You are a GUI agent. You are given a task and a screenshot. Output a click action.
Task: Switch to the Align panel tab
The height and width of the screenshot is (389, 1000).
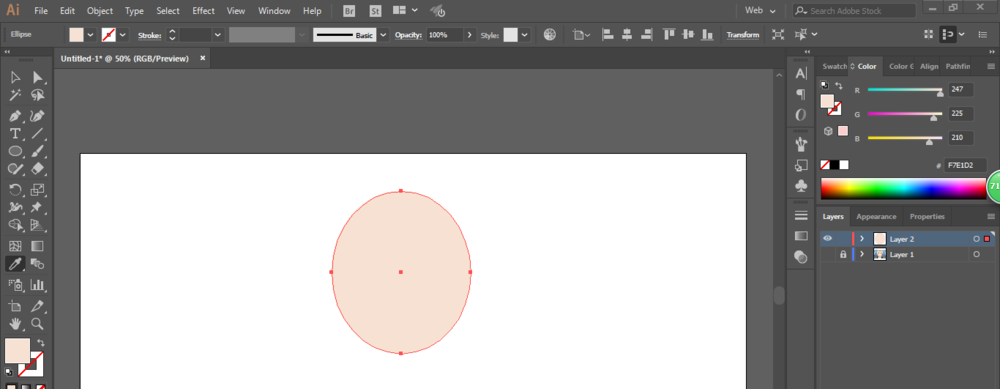[x=929, y=66]
